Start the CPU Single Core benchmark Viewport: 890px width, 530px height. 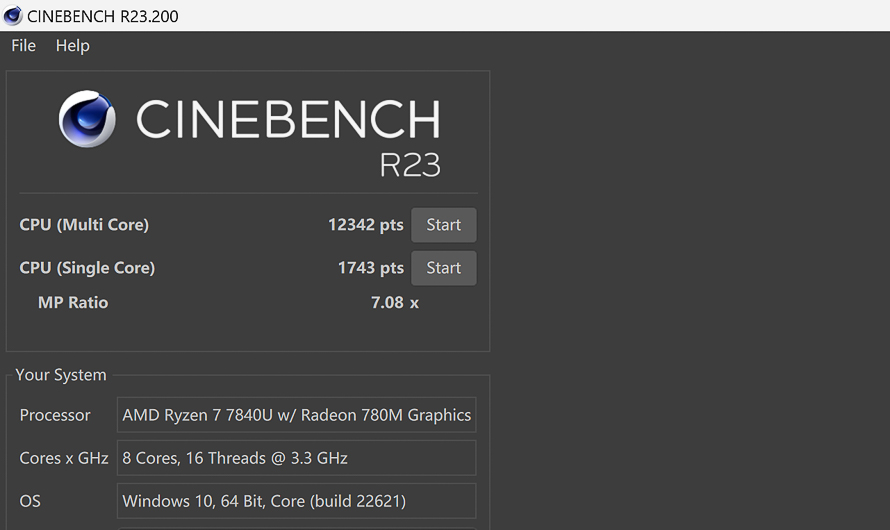(x=444, y=268)
